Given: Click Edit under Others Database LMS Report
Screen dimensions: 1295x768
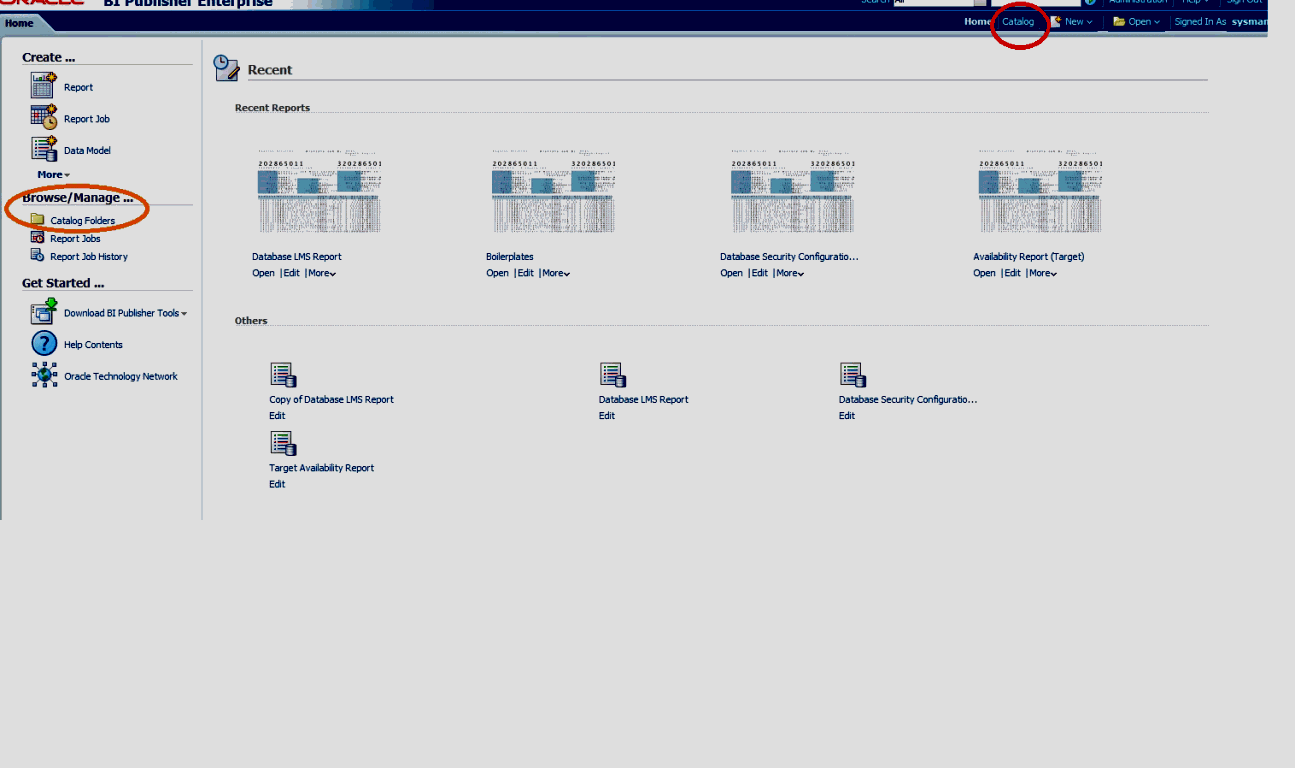Looking at the screenshot, I should 607,416.
